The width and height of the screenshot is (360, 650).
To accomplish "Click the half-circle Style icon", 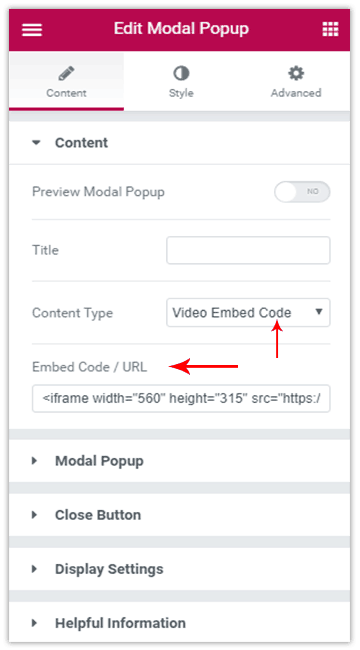I will point(181,74).
